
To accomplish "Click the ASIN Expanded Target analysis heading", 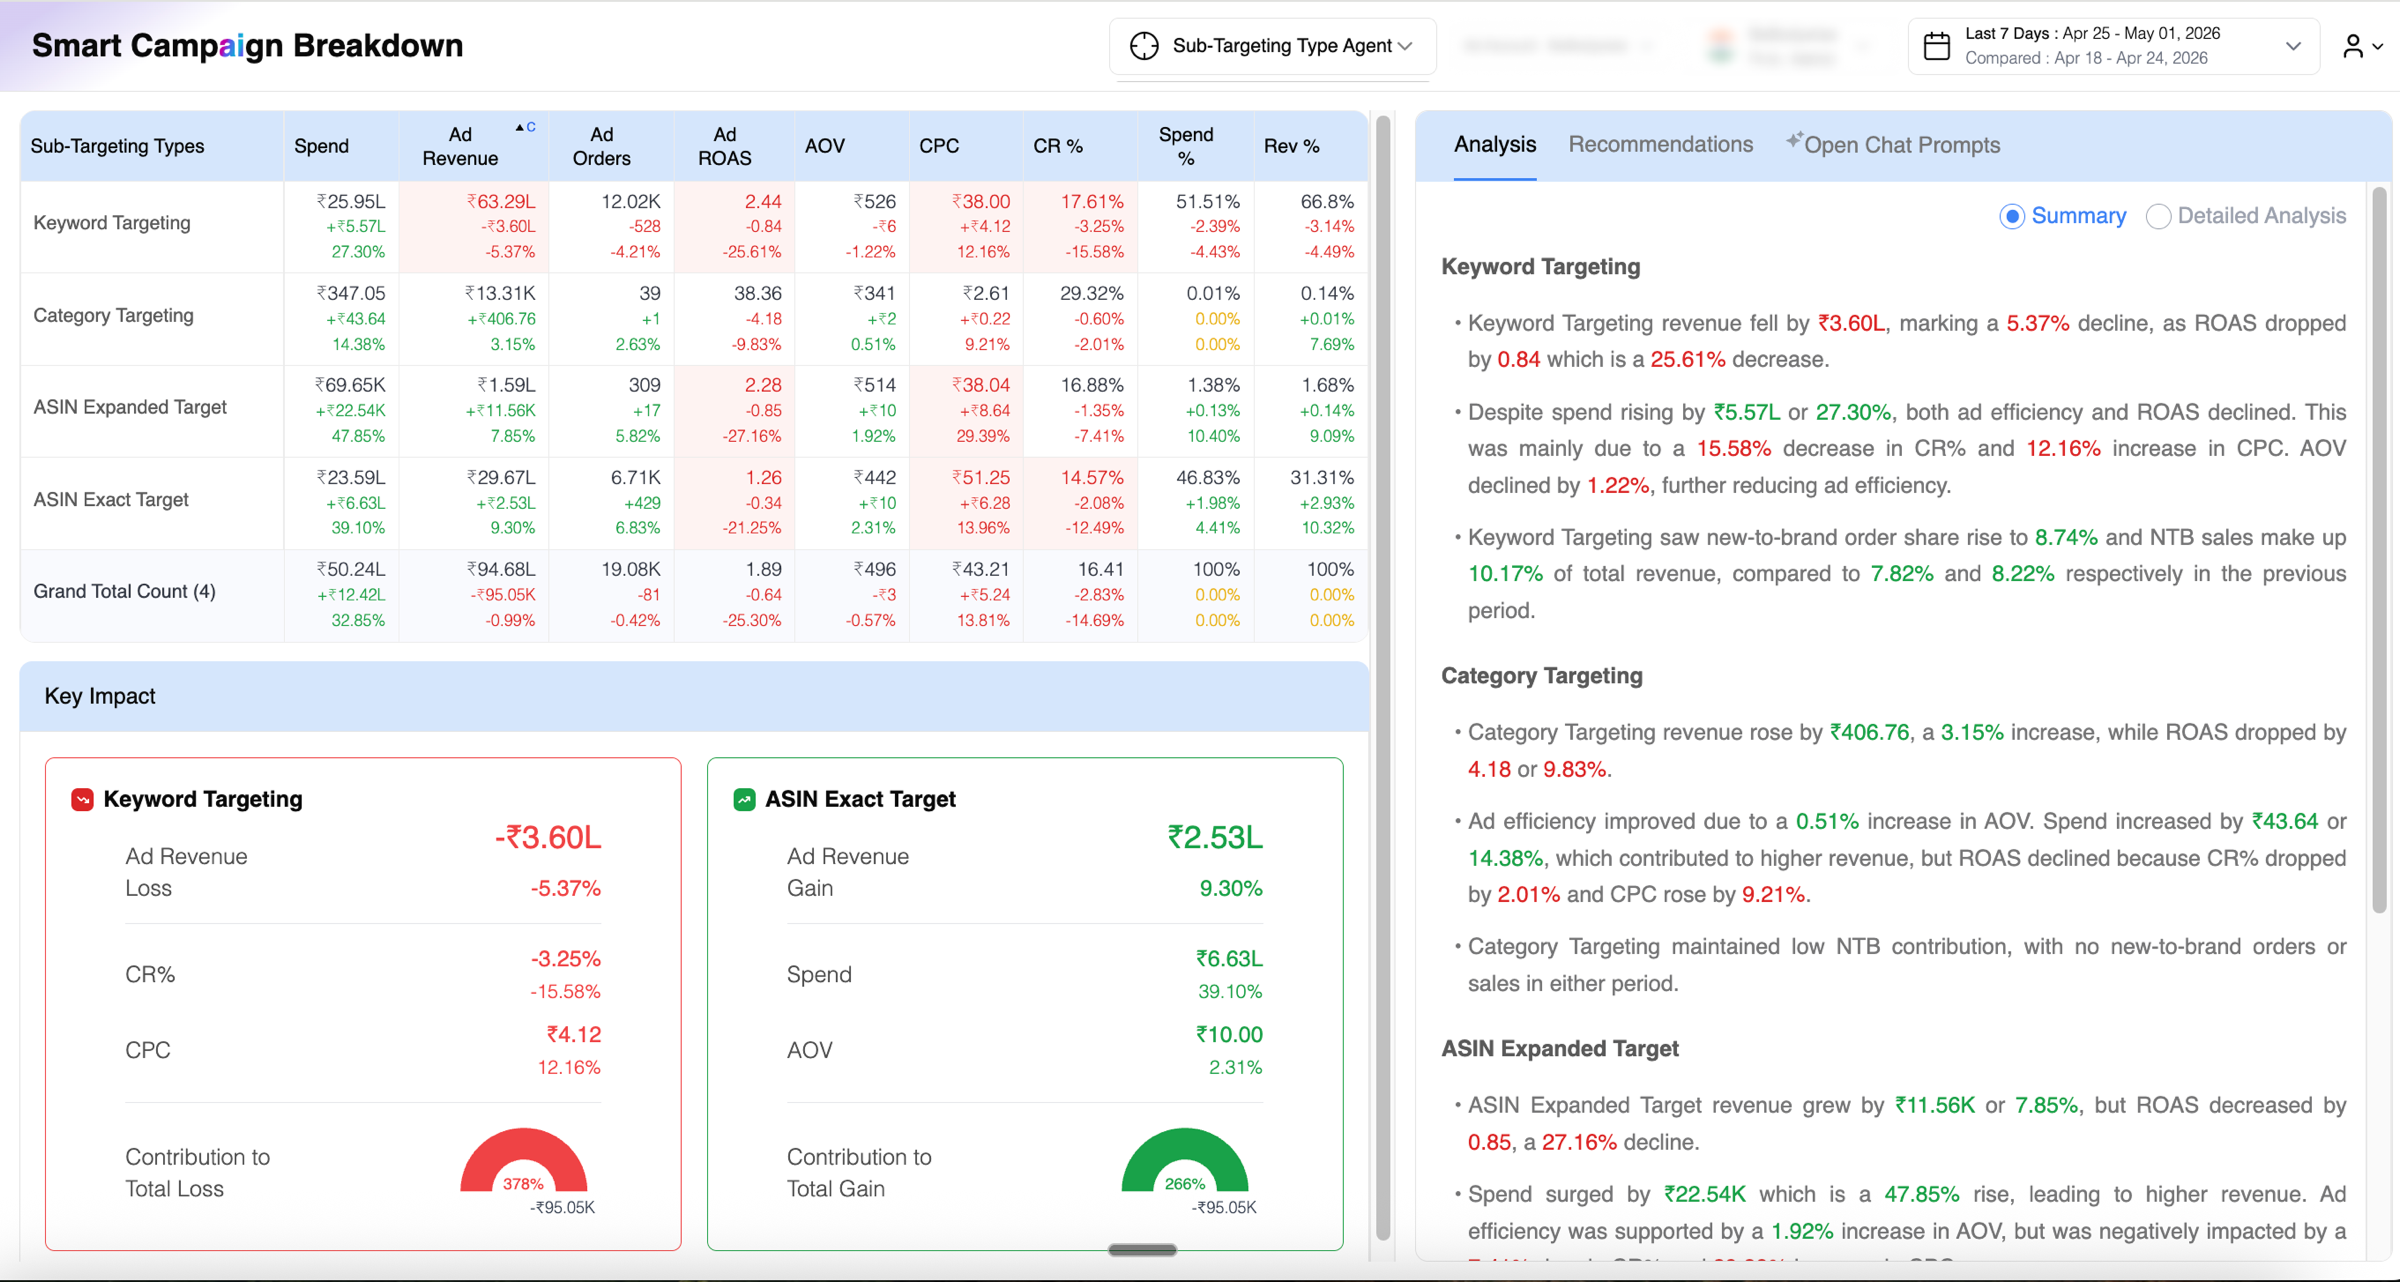I will (1559, 1049).
